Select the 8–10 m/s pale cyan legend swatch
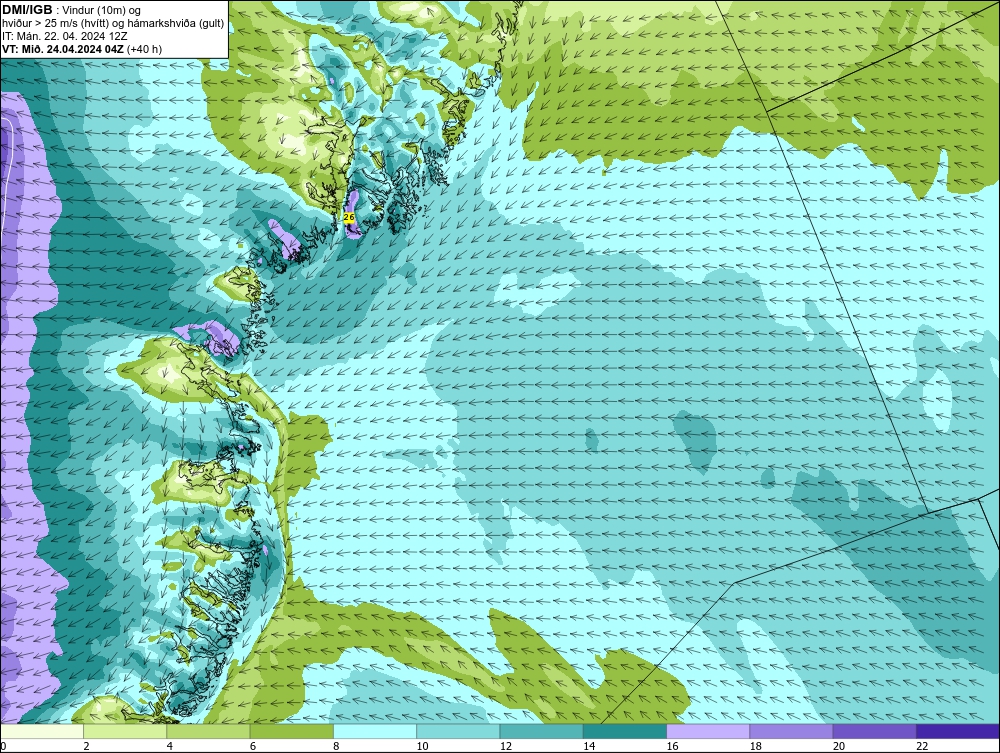Viewport: 1000px width, 753px height. click(375, 731)
